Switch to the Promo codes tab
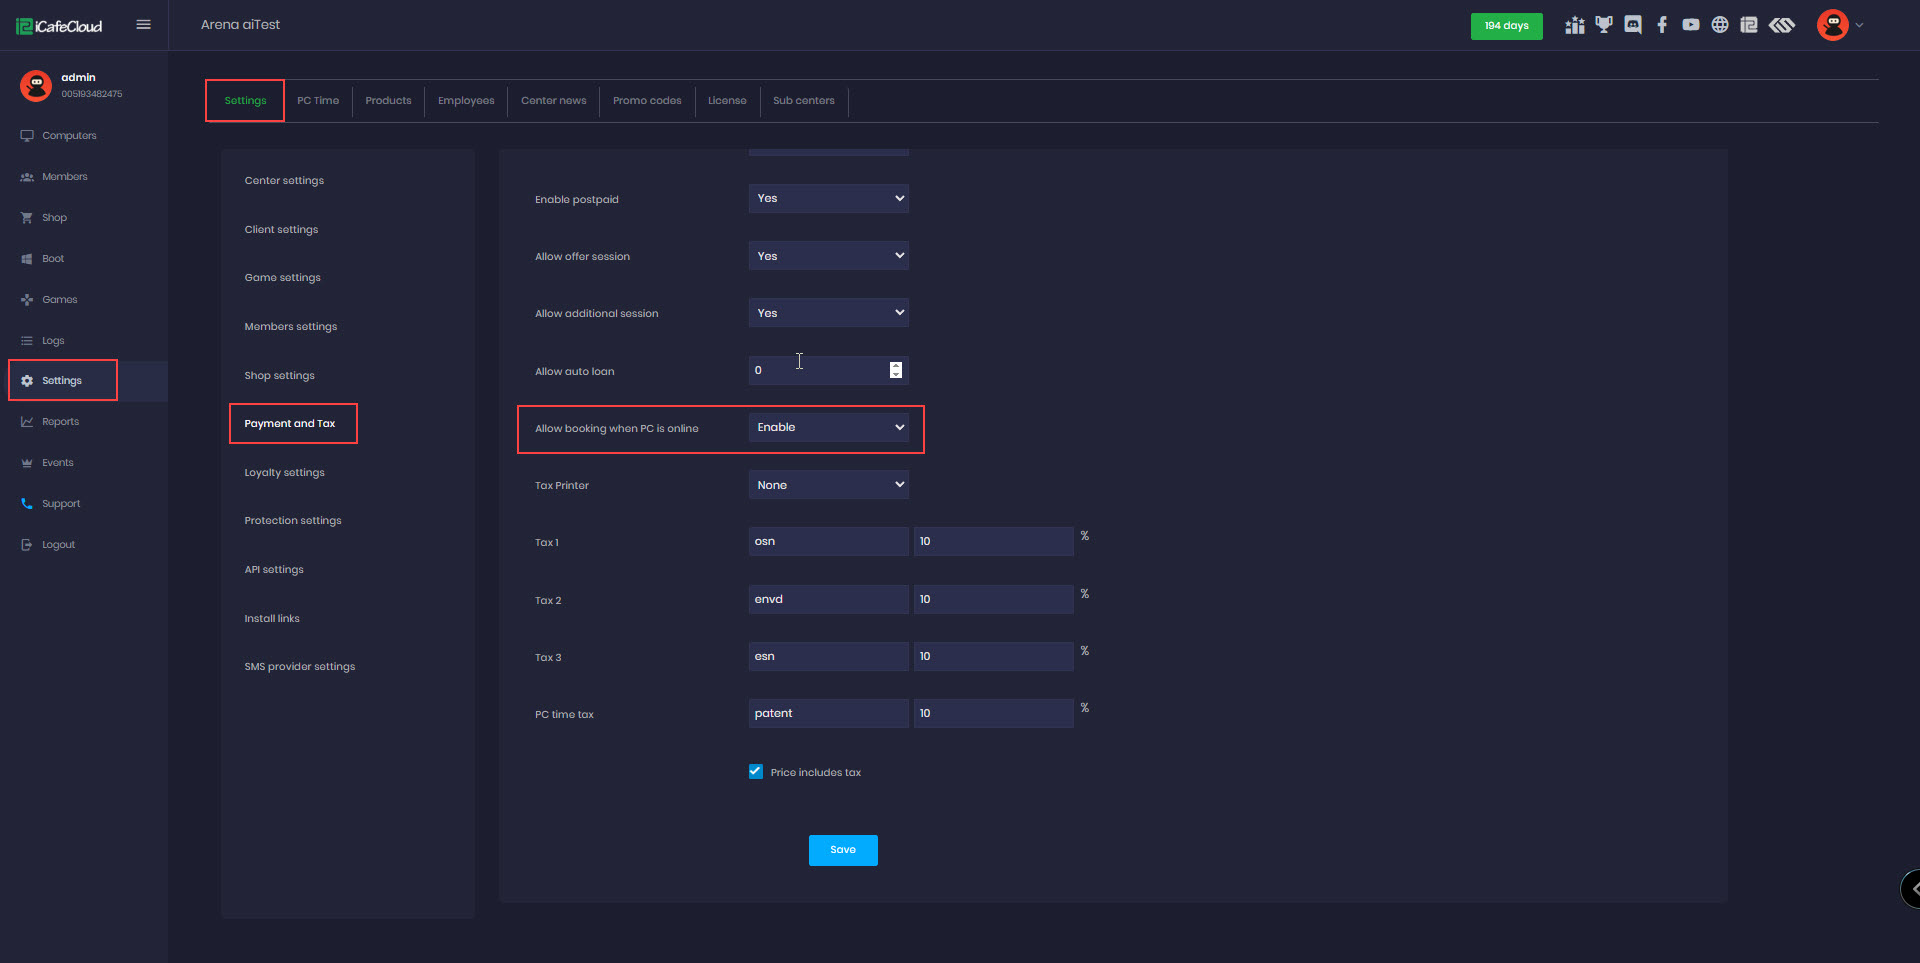The width and height of the screenshot is (1920, 963). [647, 101]
